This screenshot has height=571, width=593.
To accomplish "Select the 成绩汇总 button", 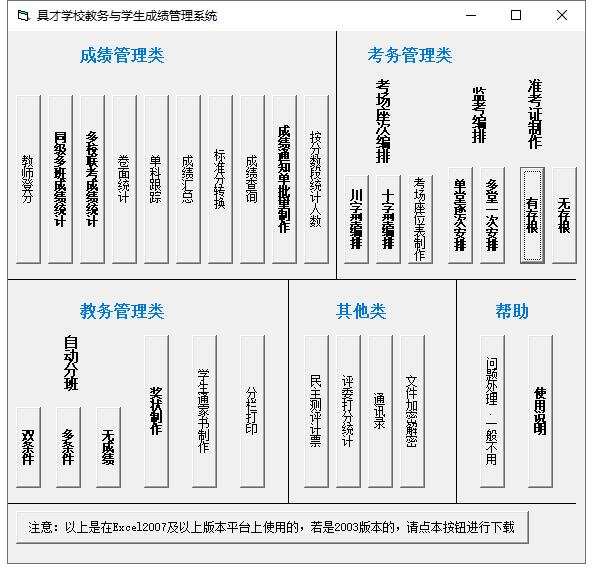I will tap(188, 179).
